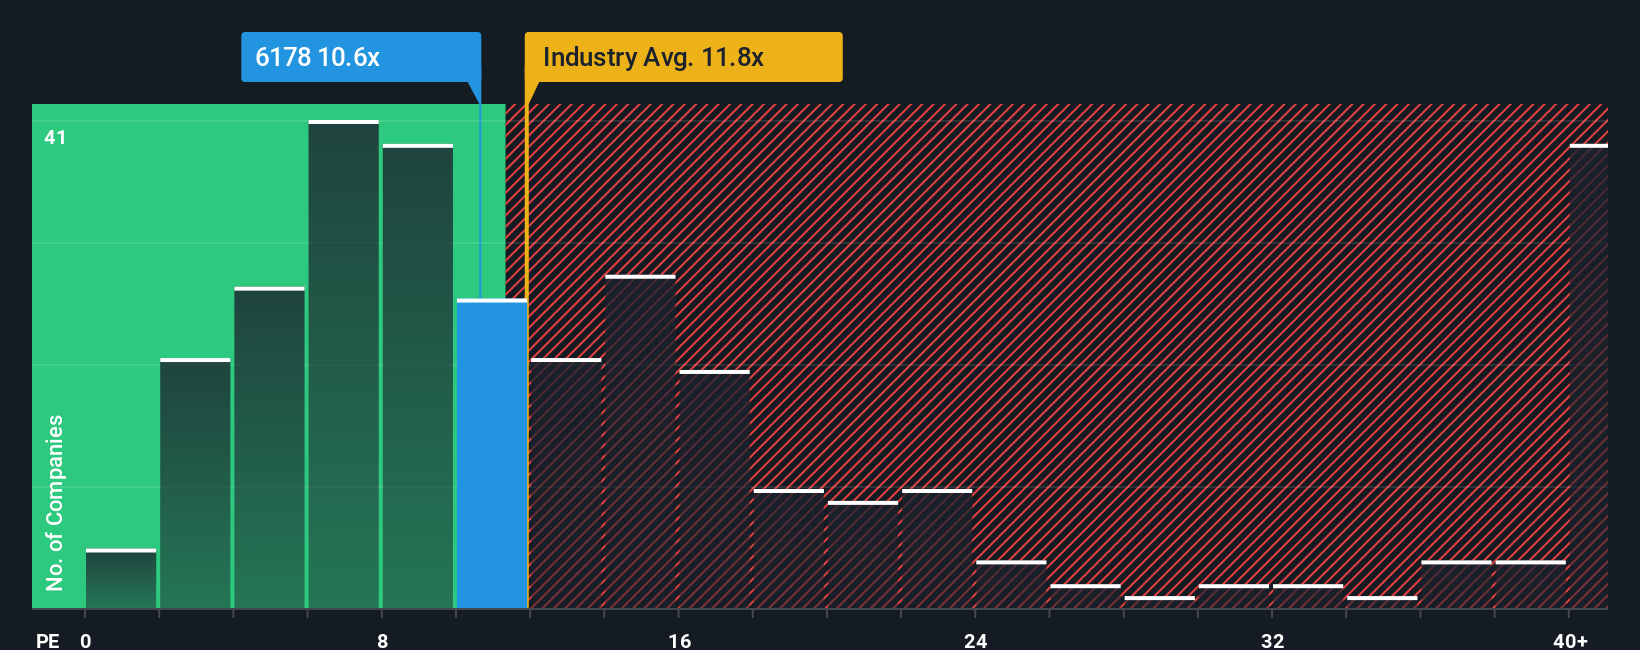Click the green bar just right of 8
Image resolution: width=1640 pixels, height=650 pixels.
pos(418,376)
